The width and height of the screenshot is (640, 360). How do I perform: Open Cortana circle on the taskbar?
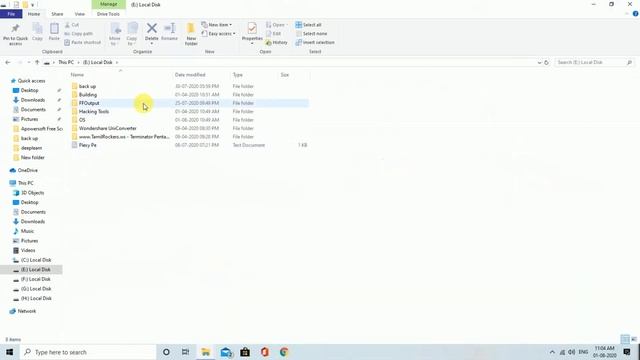(x=166, y=352)
